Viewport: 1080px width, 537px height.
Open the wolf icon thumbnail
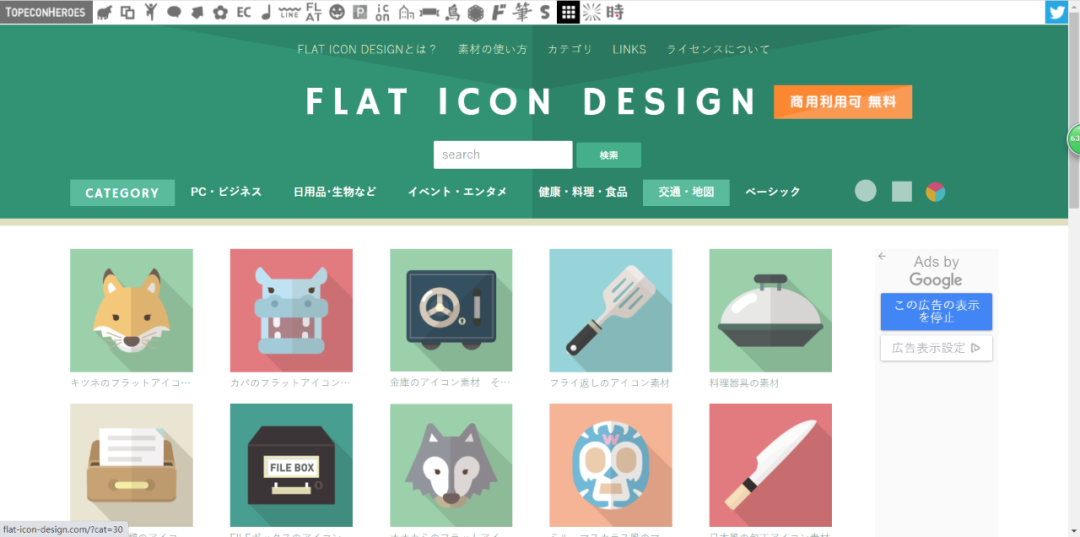click(451, 465)
